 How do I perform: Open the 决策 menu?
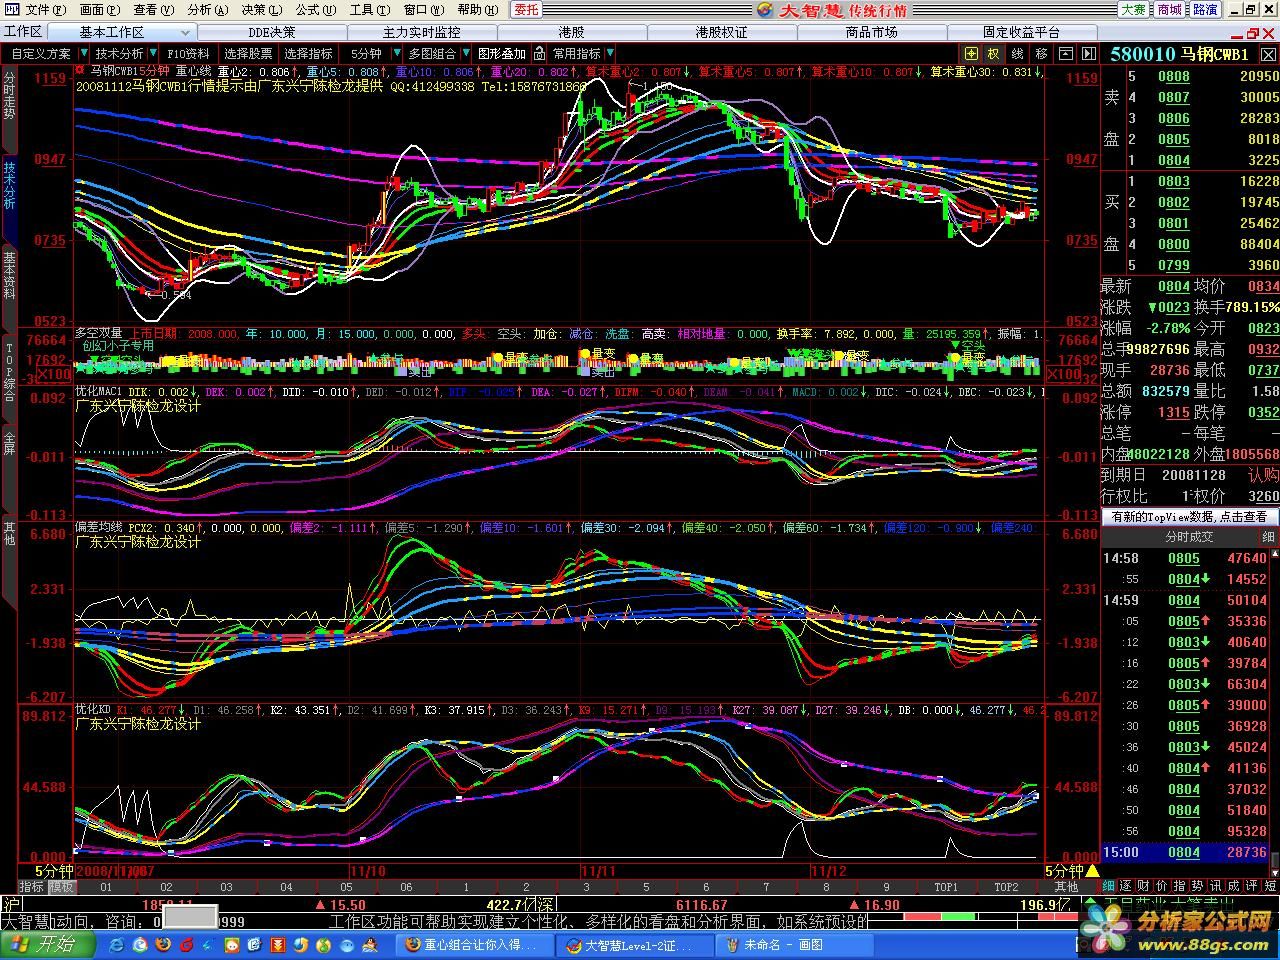[260, 9]
